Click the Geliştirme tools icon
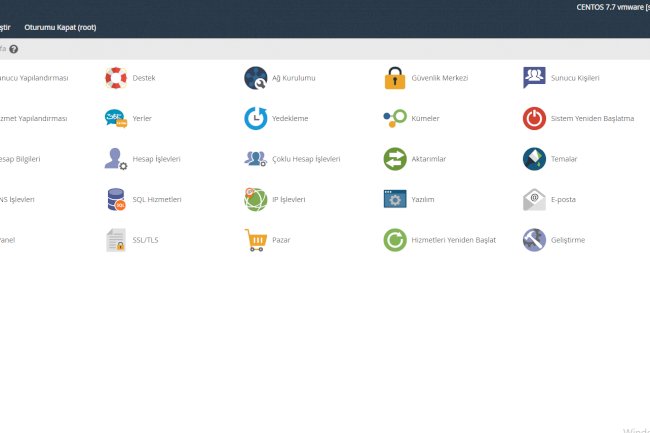The image size is (650, 433). (534, 240)
